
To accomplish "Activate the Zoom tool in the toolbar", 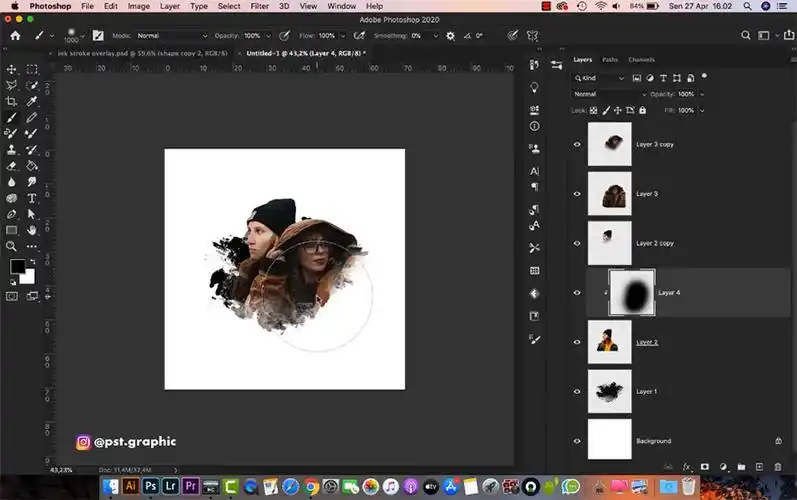I will coord(12,245).
